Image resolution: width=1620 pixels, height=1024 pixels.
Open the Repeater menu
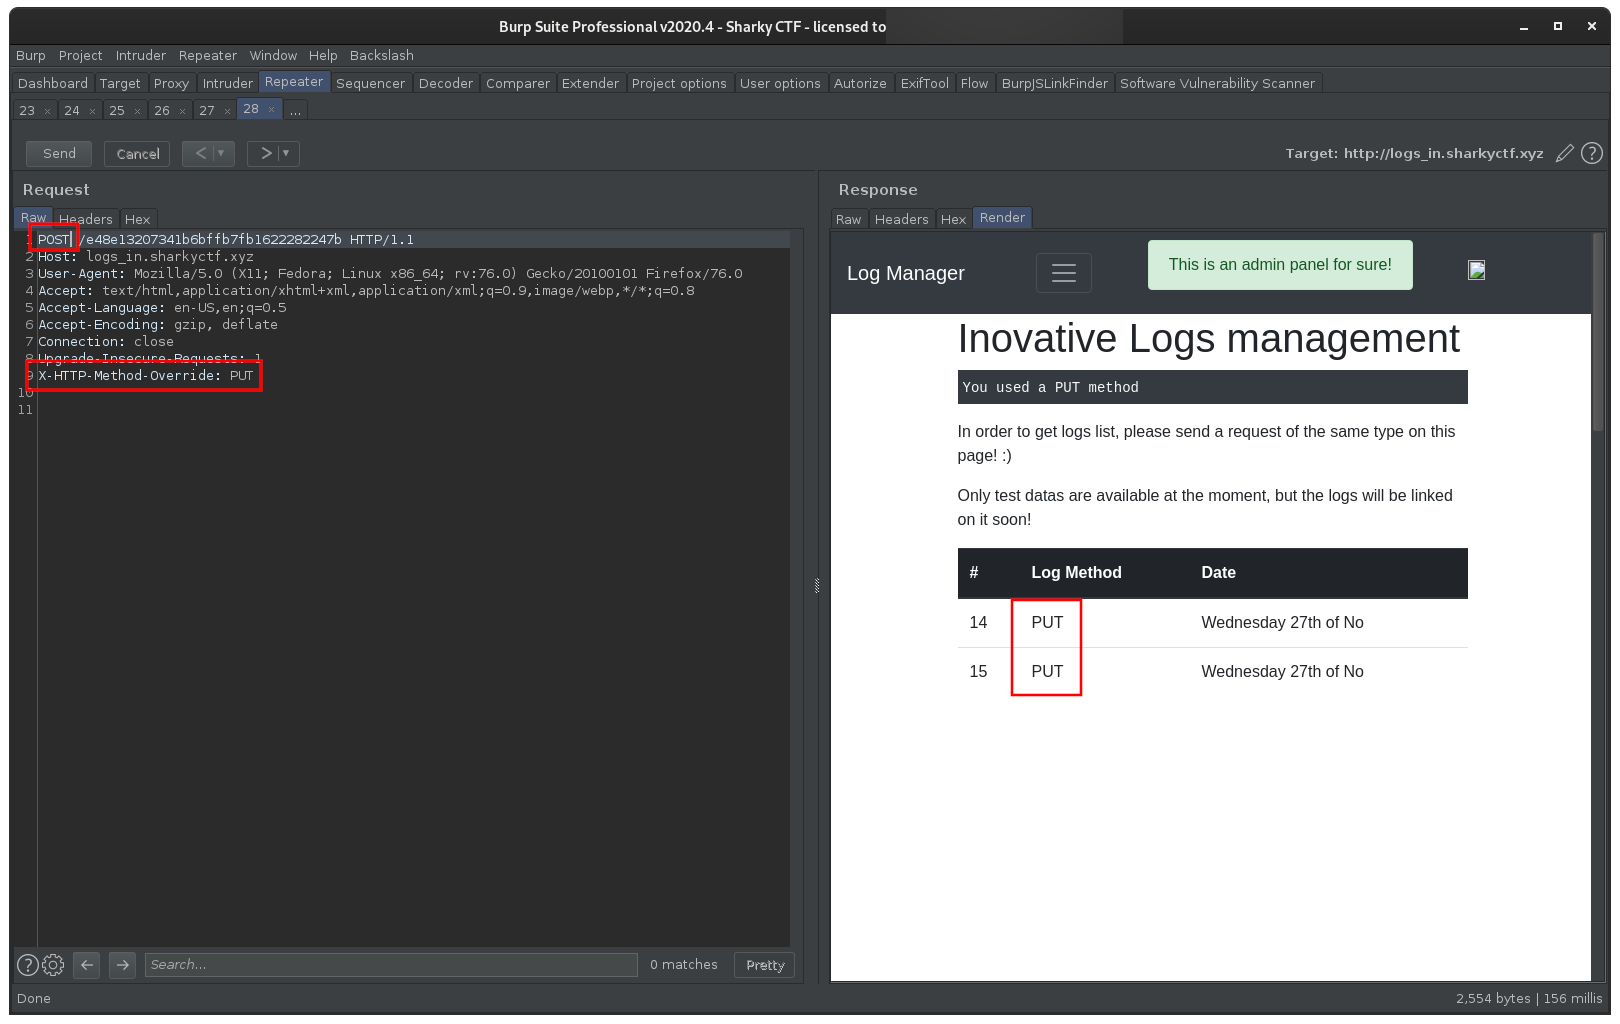click(208, 56)
